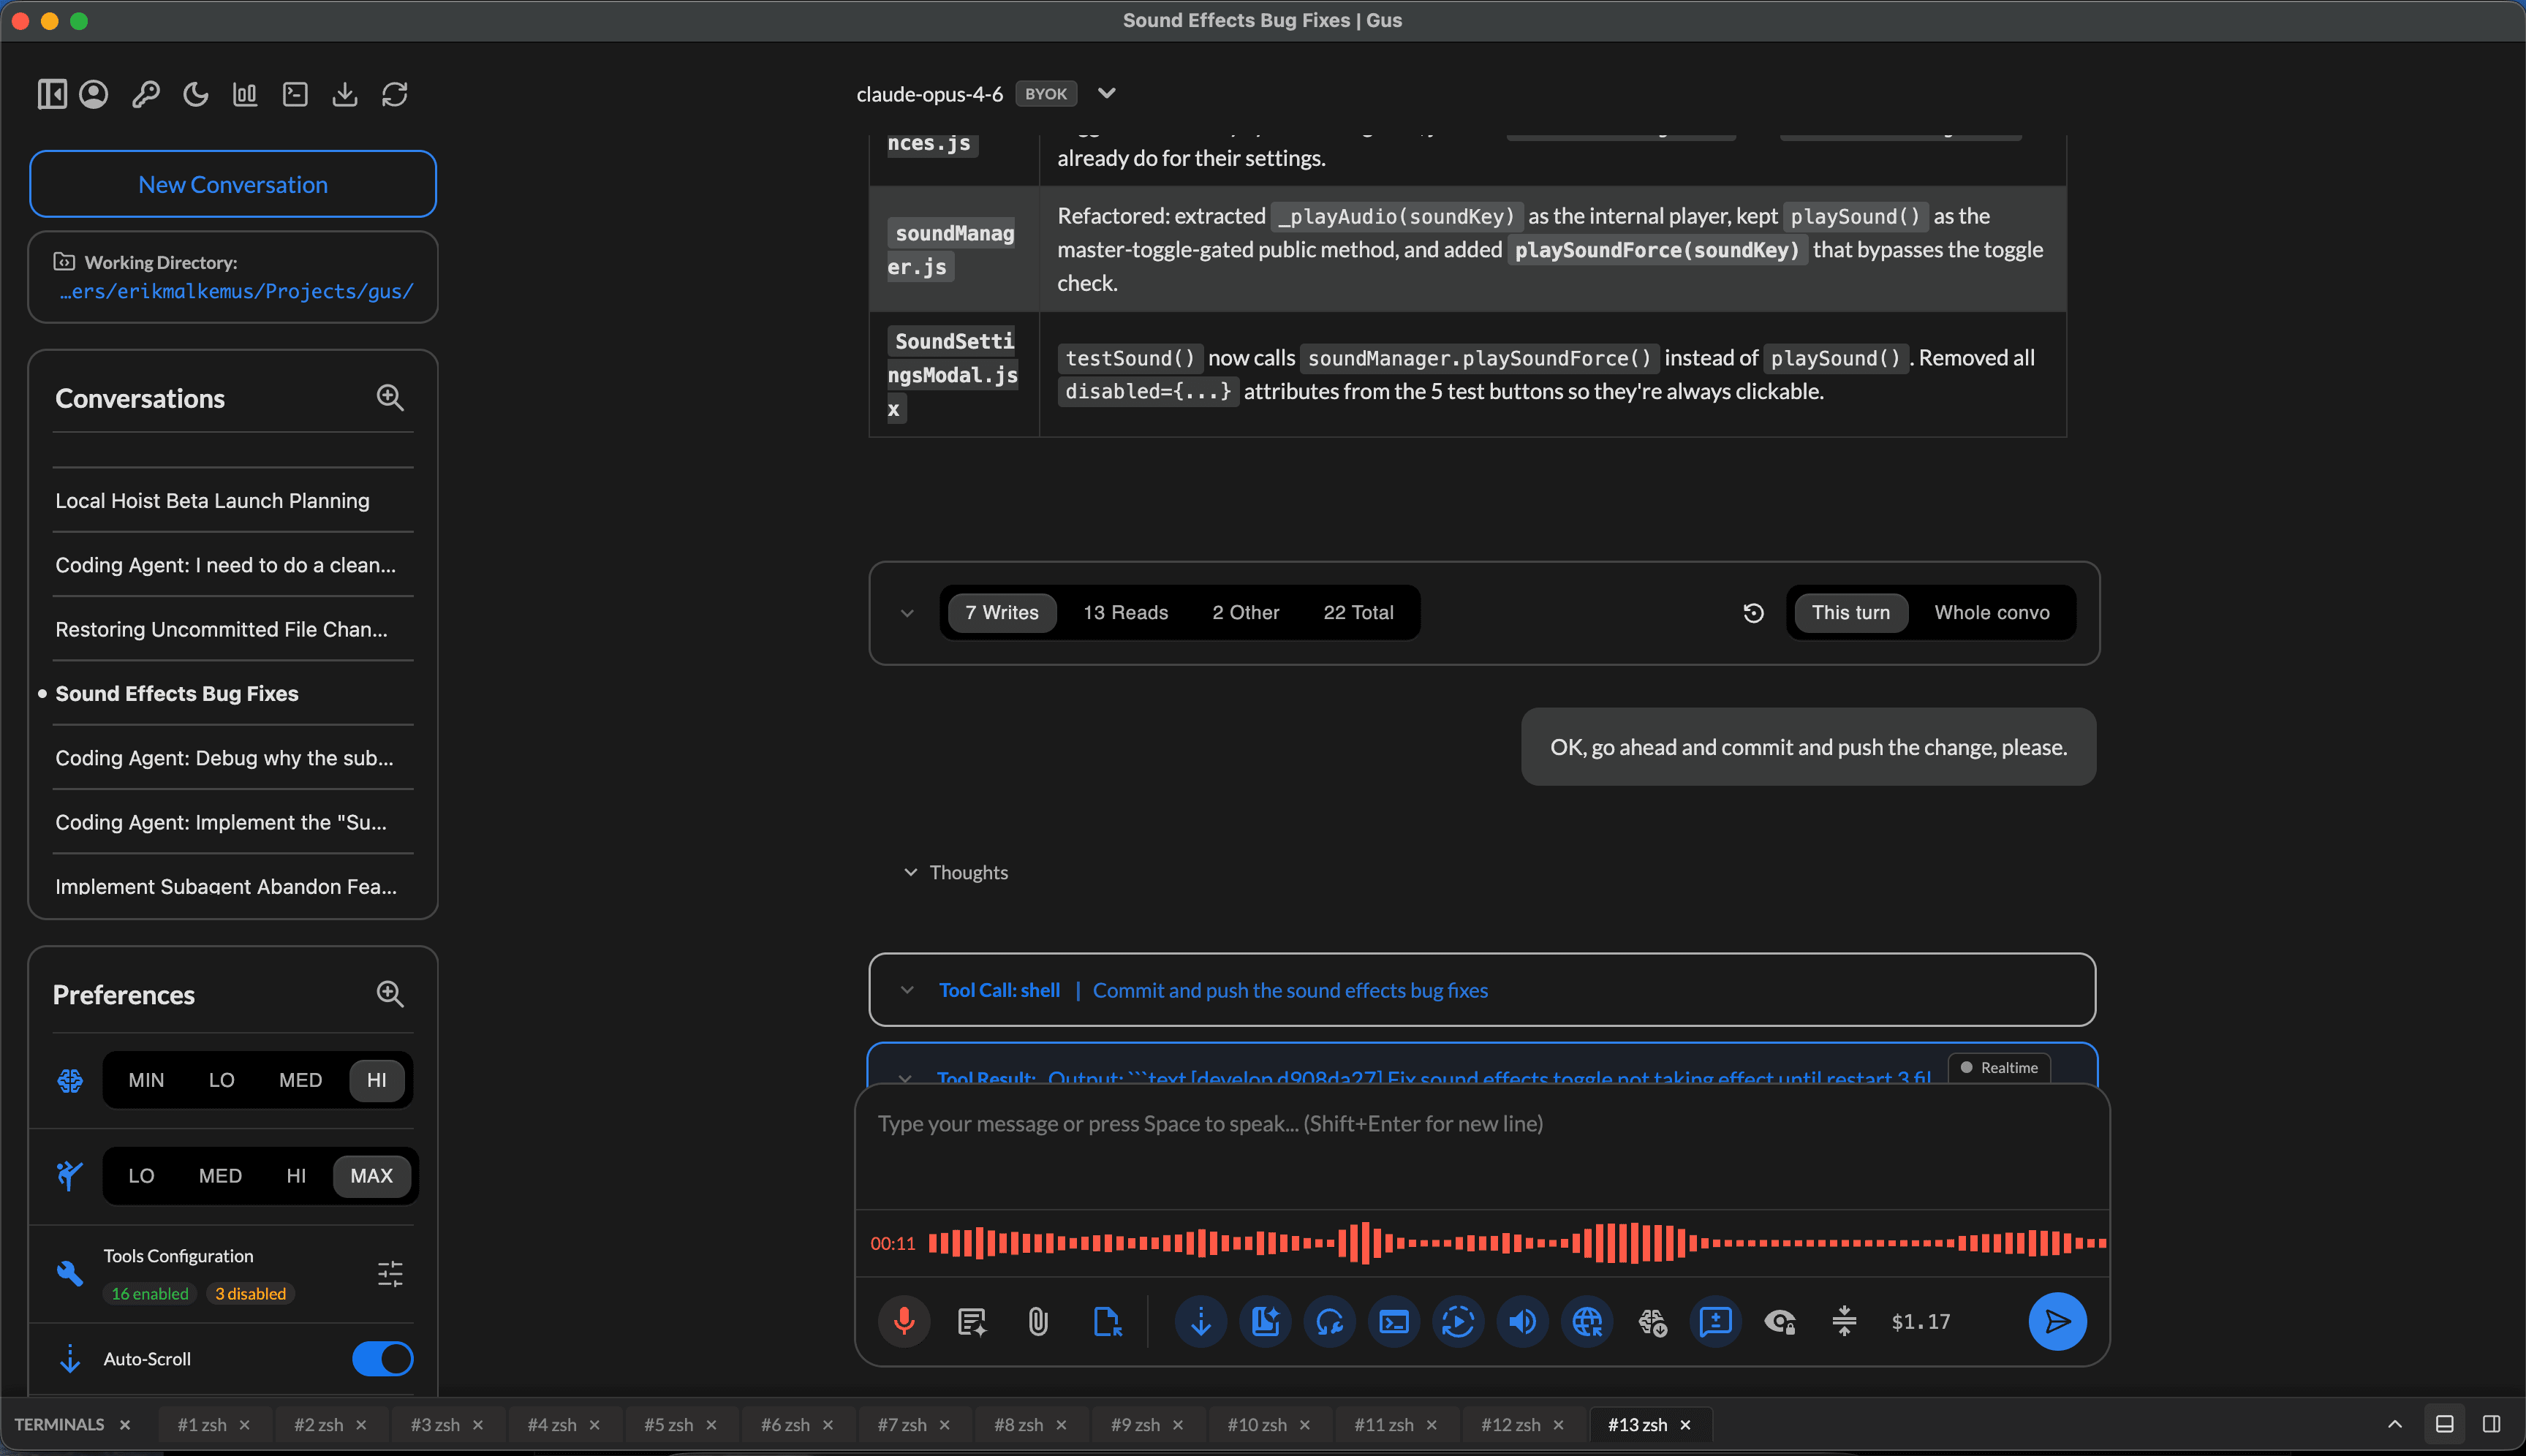Click the red audio waveform display
The height and width of the screenshot is (1456, 2526).
pyautogui.click(x=1500, y=1243)
